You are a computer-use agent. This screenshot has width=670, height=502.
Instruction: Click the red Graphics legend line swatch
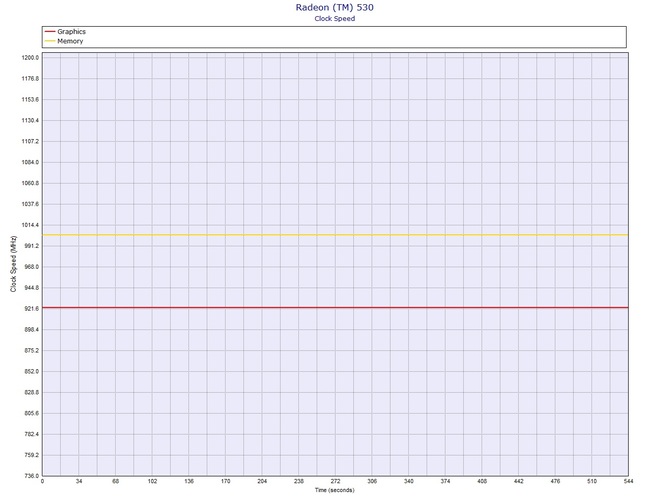point(50,32)
